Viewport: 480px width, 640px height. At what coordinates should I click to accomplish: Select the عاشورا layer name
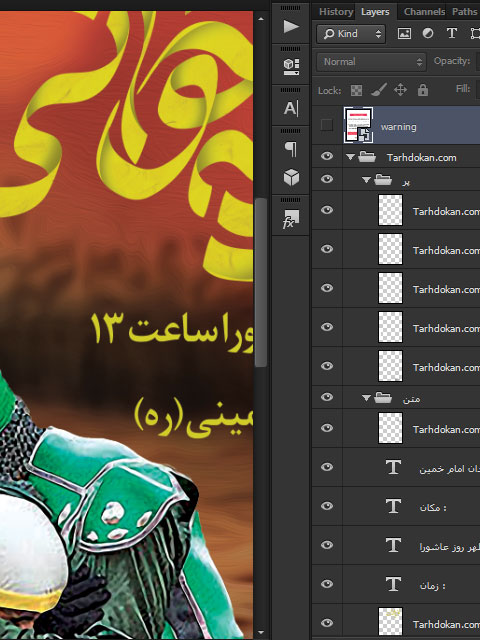tap(449, 547)
